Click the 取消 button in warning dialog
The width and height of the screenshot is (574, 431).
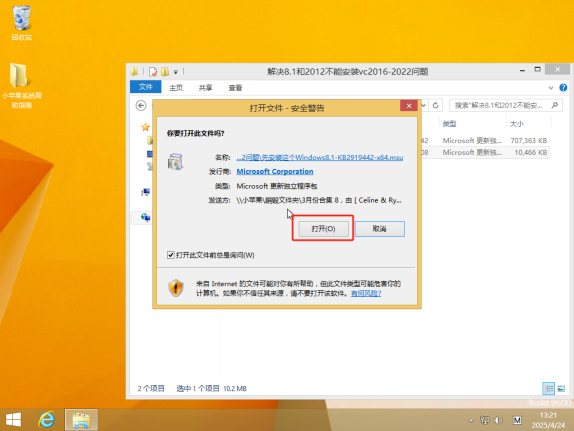point(380,228)
